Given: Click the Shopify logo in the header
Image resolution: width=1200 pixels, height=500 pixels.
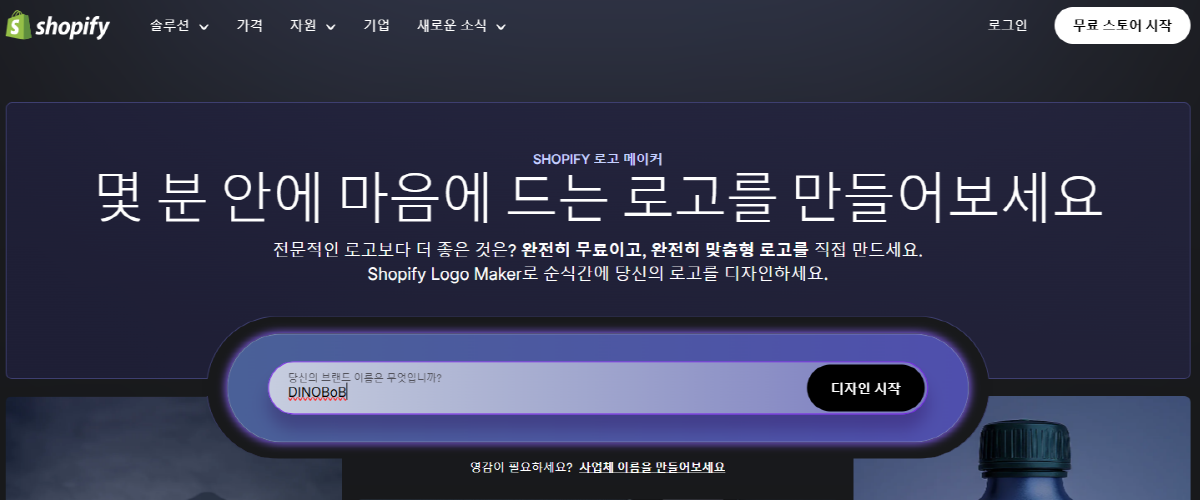Looking at the screenshot, I should (58, 26).
